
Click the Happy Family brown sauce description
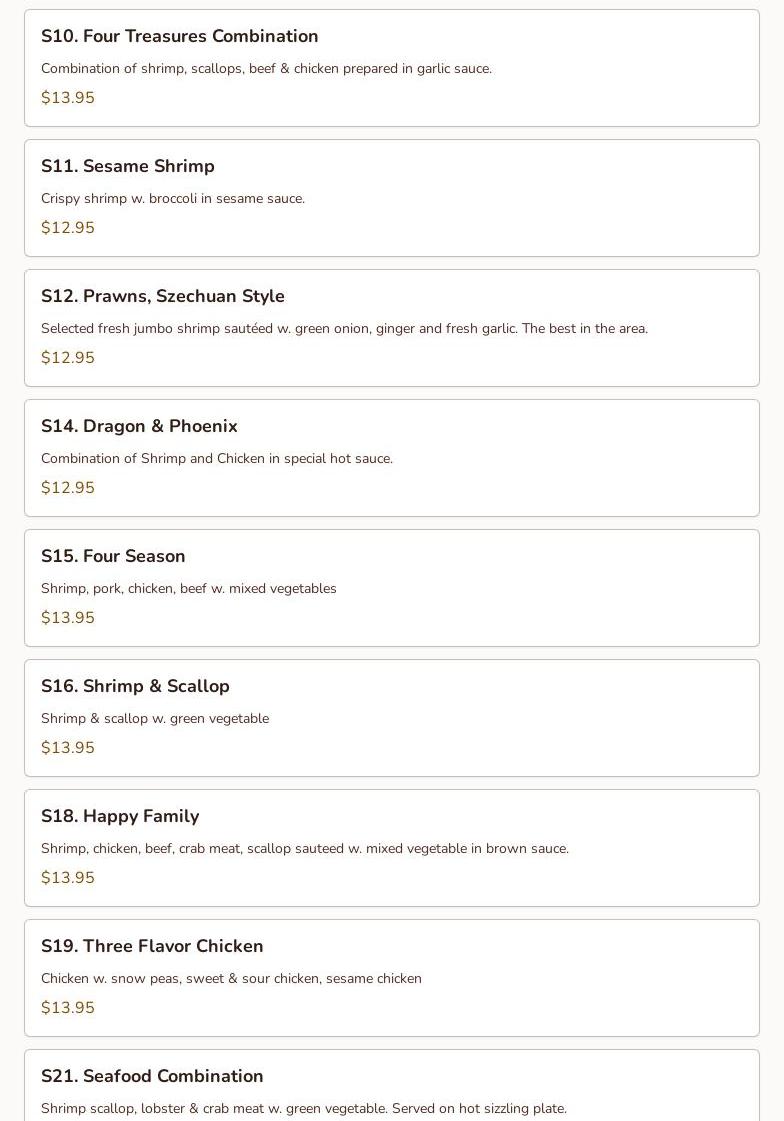pyautogui.click(x=305, y=849)
